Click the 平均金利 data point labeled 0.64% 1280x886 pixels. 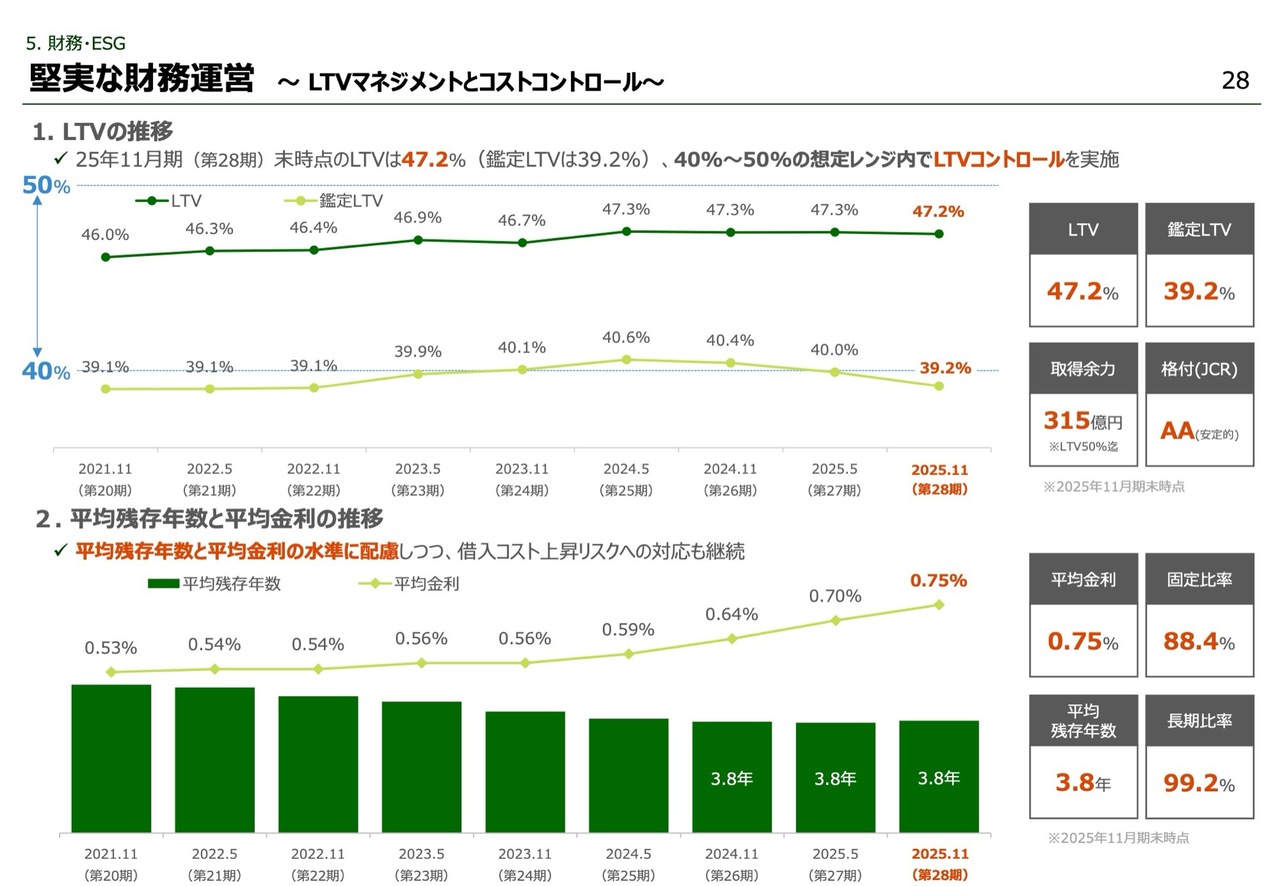coord(731,638)
